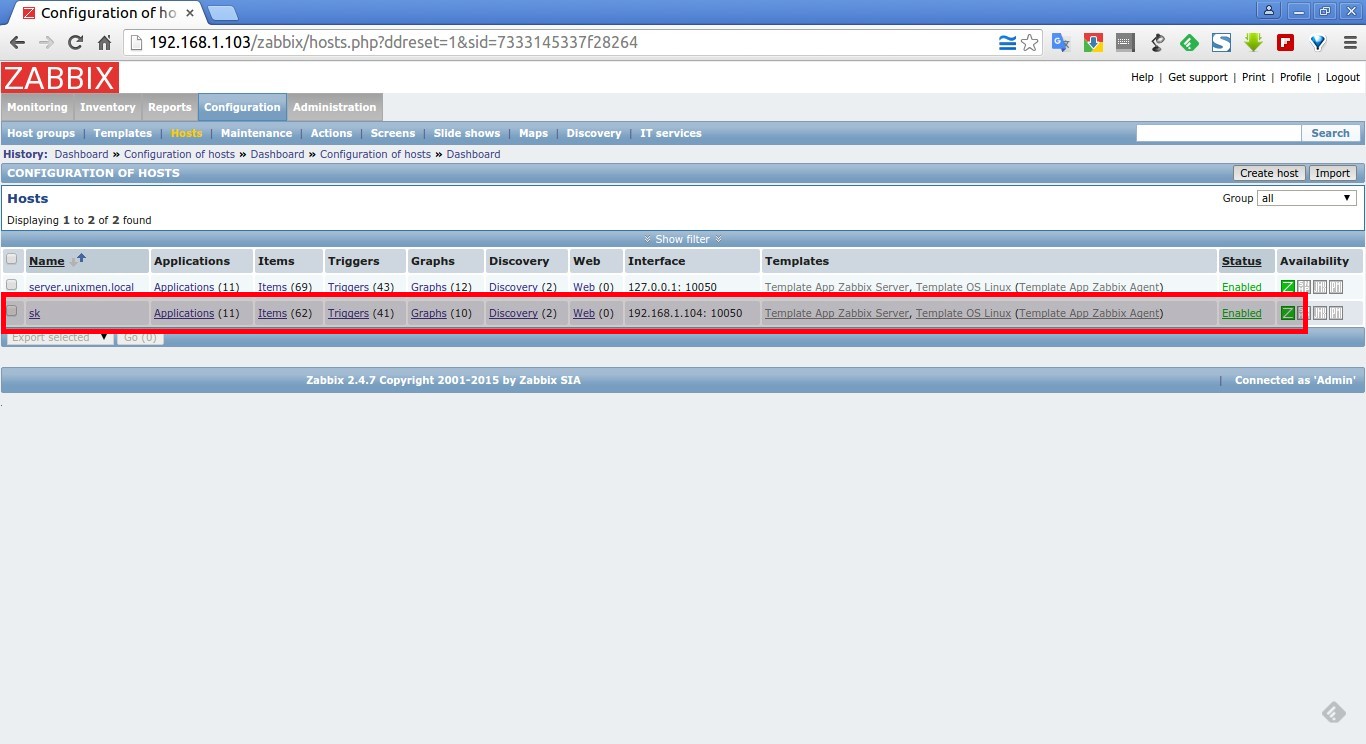The image size is (1366, 744).
Task: Click the Go (0) button
Action: pyautogui.click(x=140, y=338)
